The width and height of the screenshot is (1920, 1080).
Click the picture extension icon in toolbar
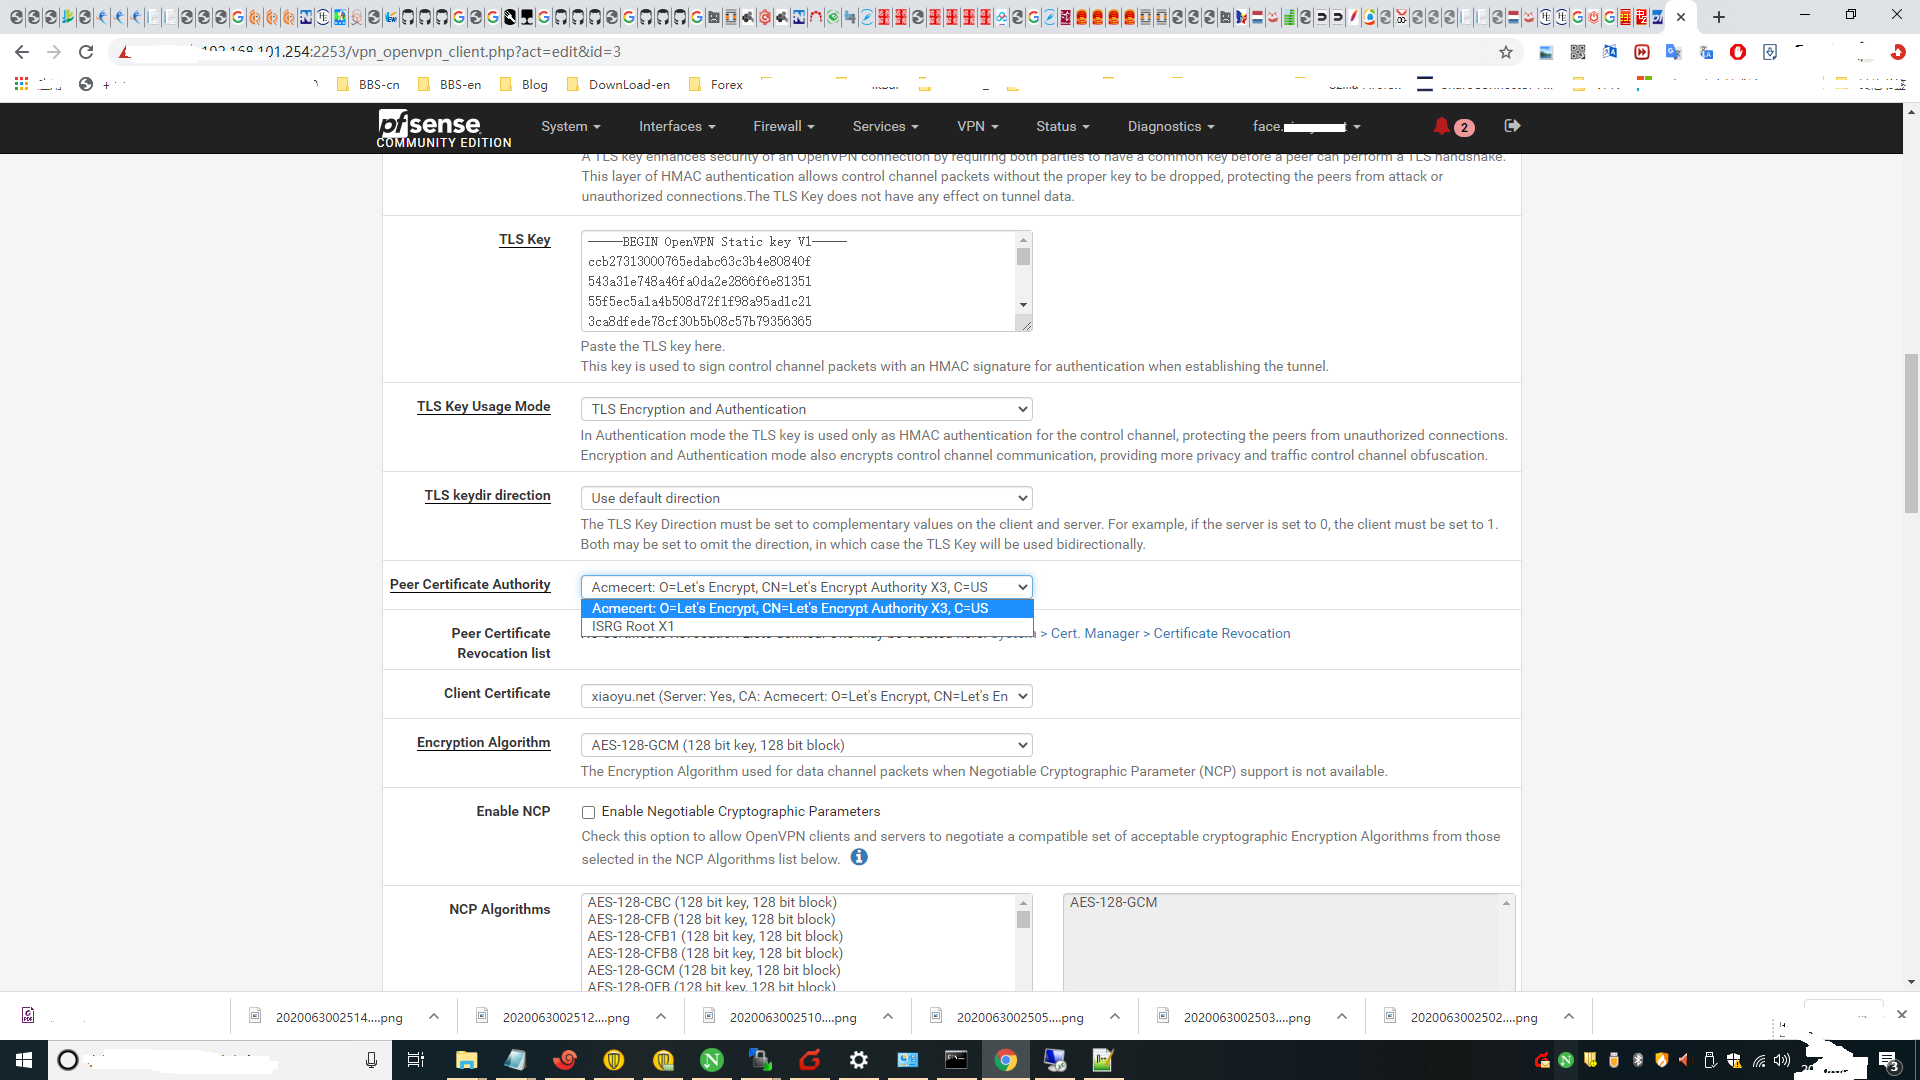pyautogui.click(x=1546, y=52)
